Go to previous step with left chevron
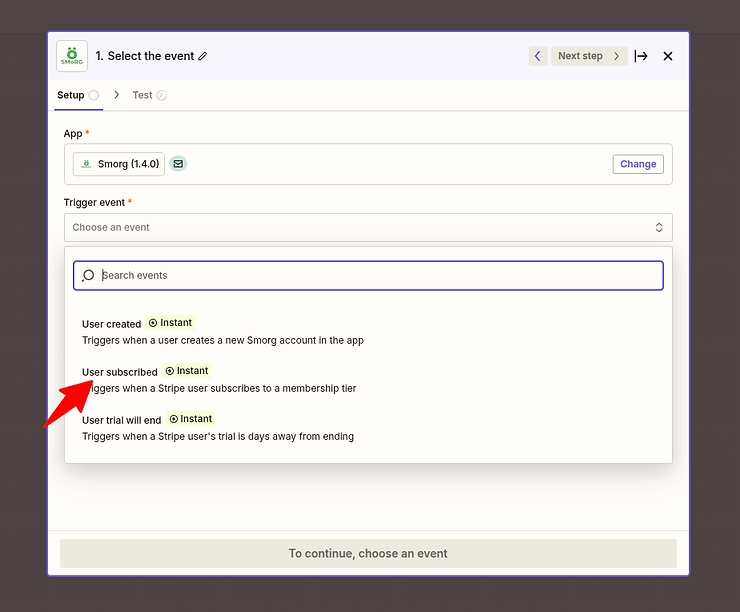Screen dimensions: 740x612 tap(538, 56)
